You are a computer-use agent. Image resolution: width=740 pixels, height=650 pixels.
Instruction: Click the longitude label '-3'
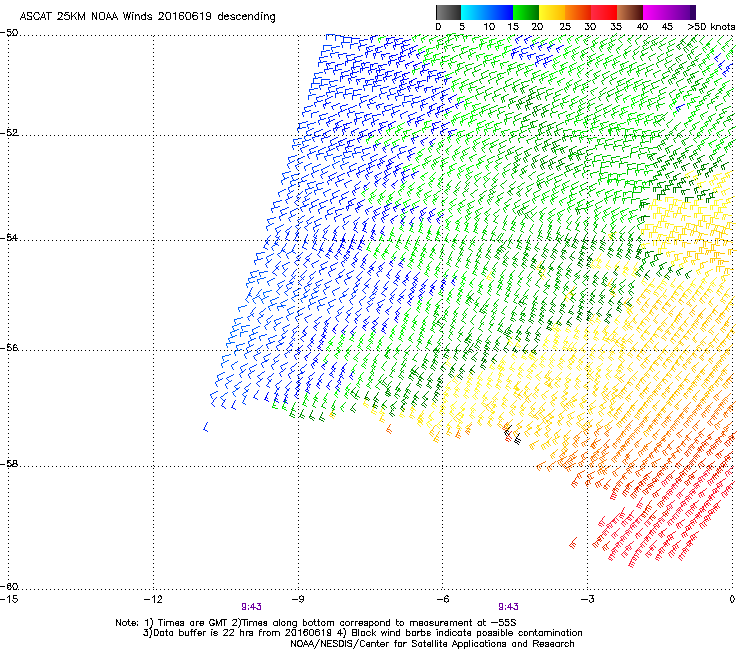[587, 599]
